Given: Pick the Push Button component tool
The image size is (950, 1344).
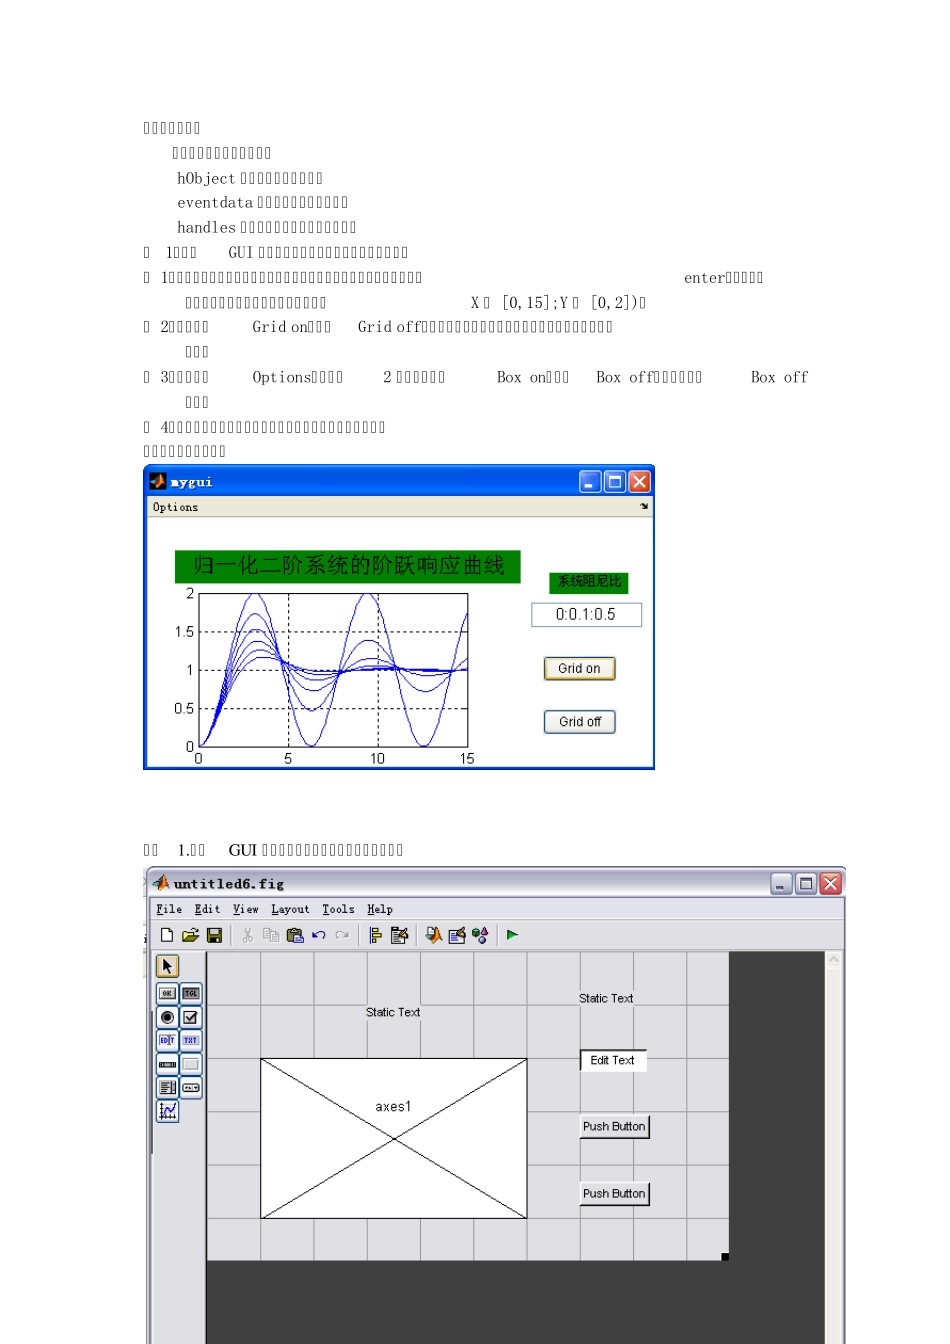Looking at the screenshot, I should pyautogui.click(x=167, y=993).
